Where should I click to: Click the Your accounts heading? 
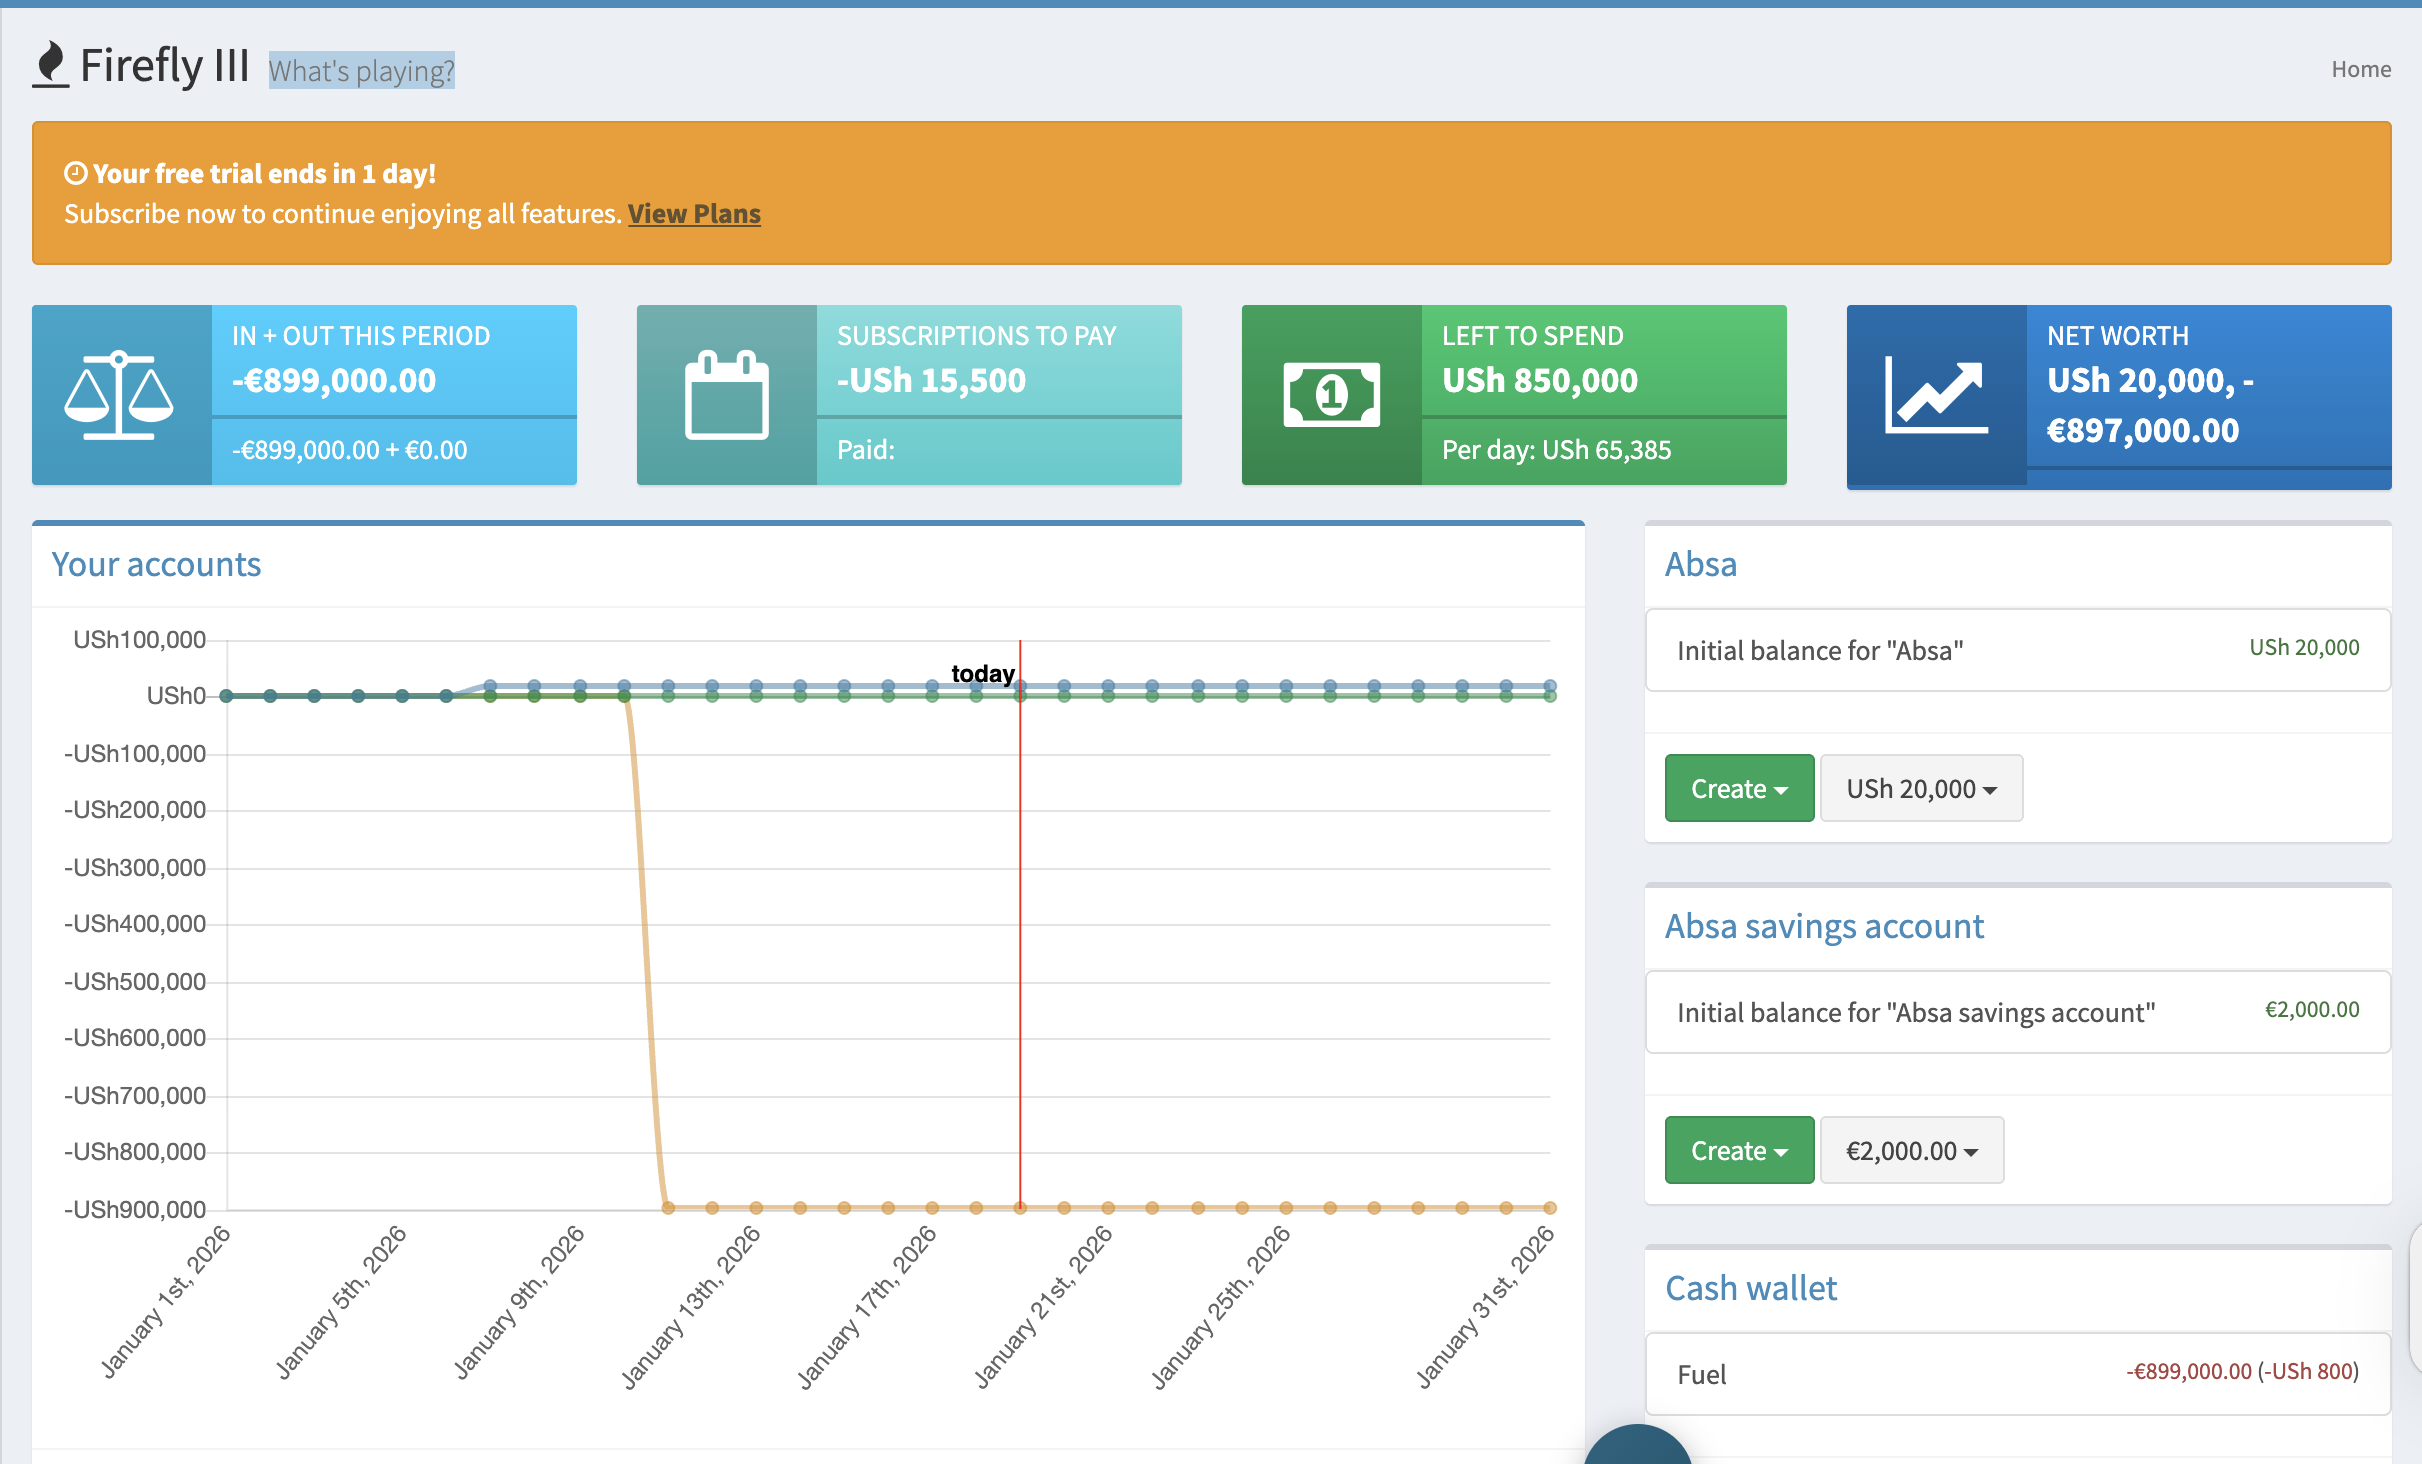click(156, 564)
